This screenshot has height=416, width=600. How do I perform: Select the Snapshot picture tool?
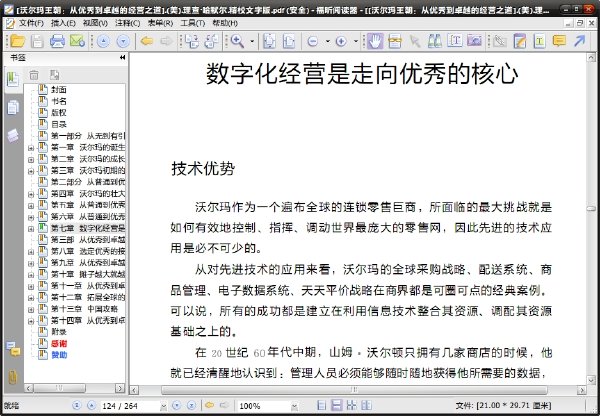(x=474, y=41)
